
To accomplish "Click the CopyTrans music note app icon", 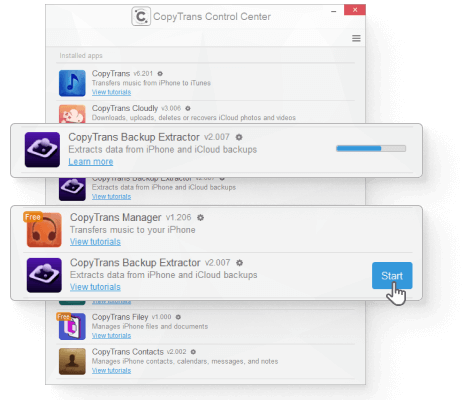I will point(72,83).
